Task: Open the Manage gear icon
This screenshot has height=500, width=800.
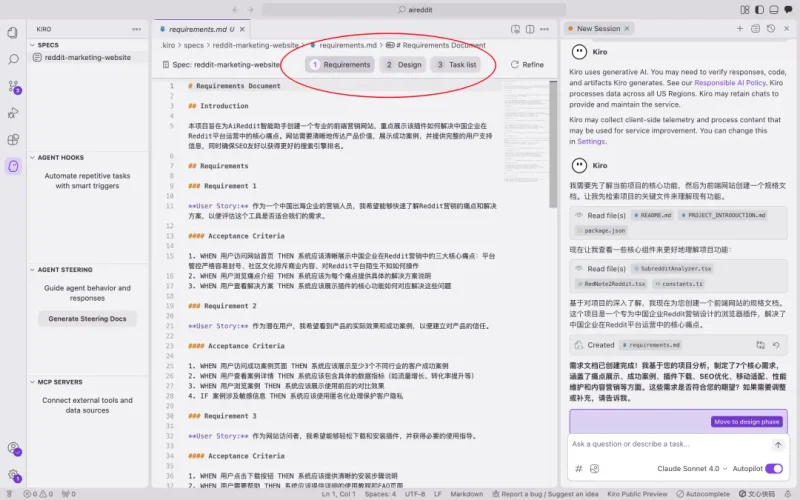Action: [14, 475]
